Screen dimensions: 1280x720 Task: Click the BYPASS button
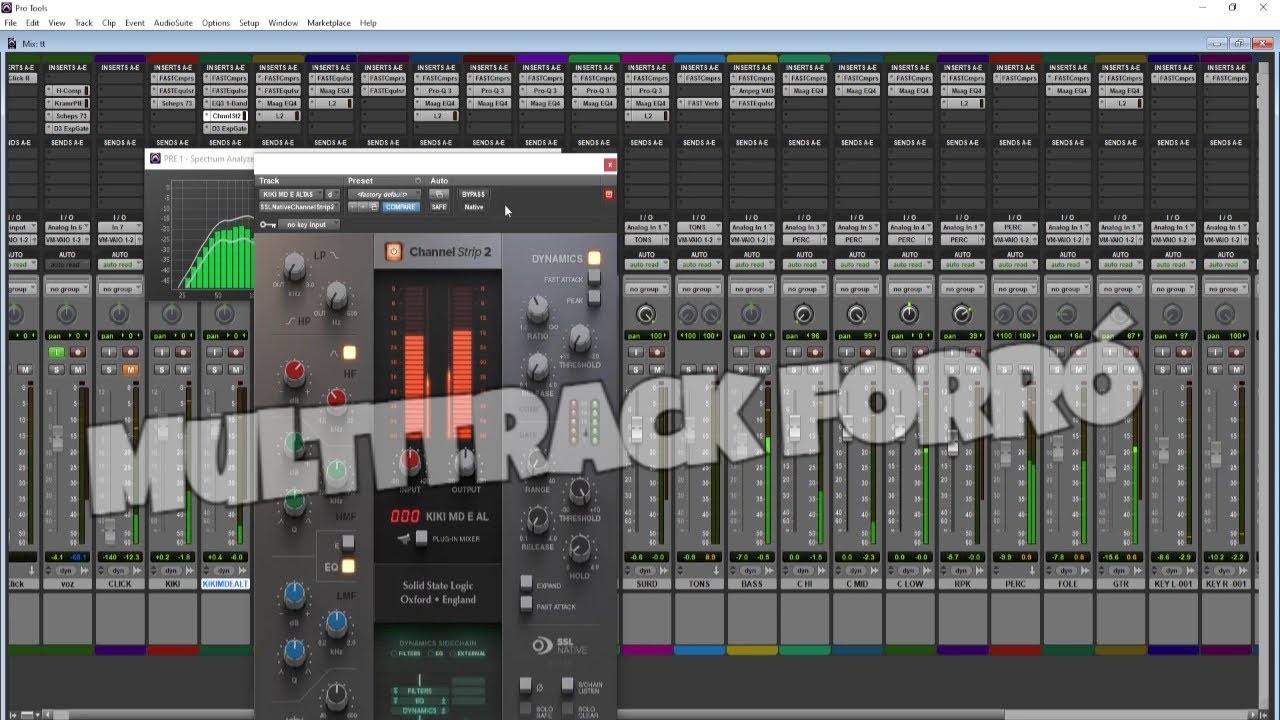tap(473, 194)
